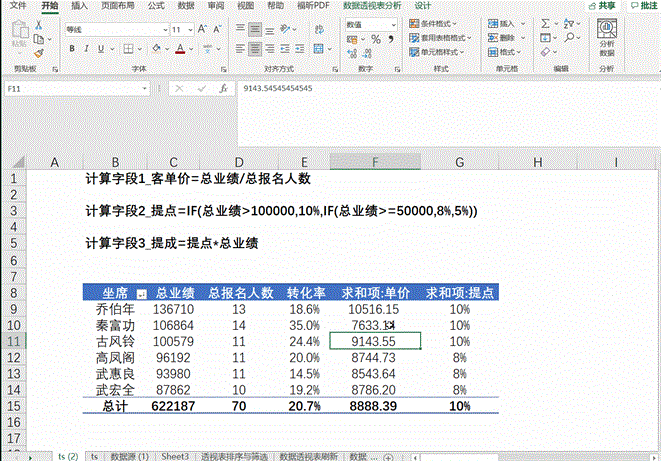This screenshot has width=661, height=461.
Task: Toggle underline formatting
Action: tap(98, 50)
